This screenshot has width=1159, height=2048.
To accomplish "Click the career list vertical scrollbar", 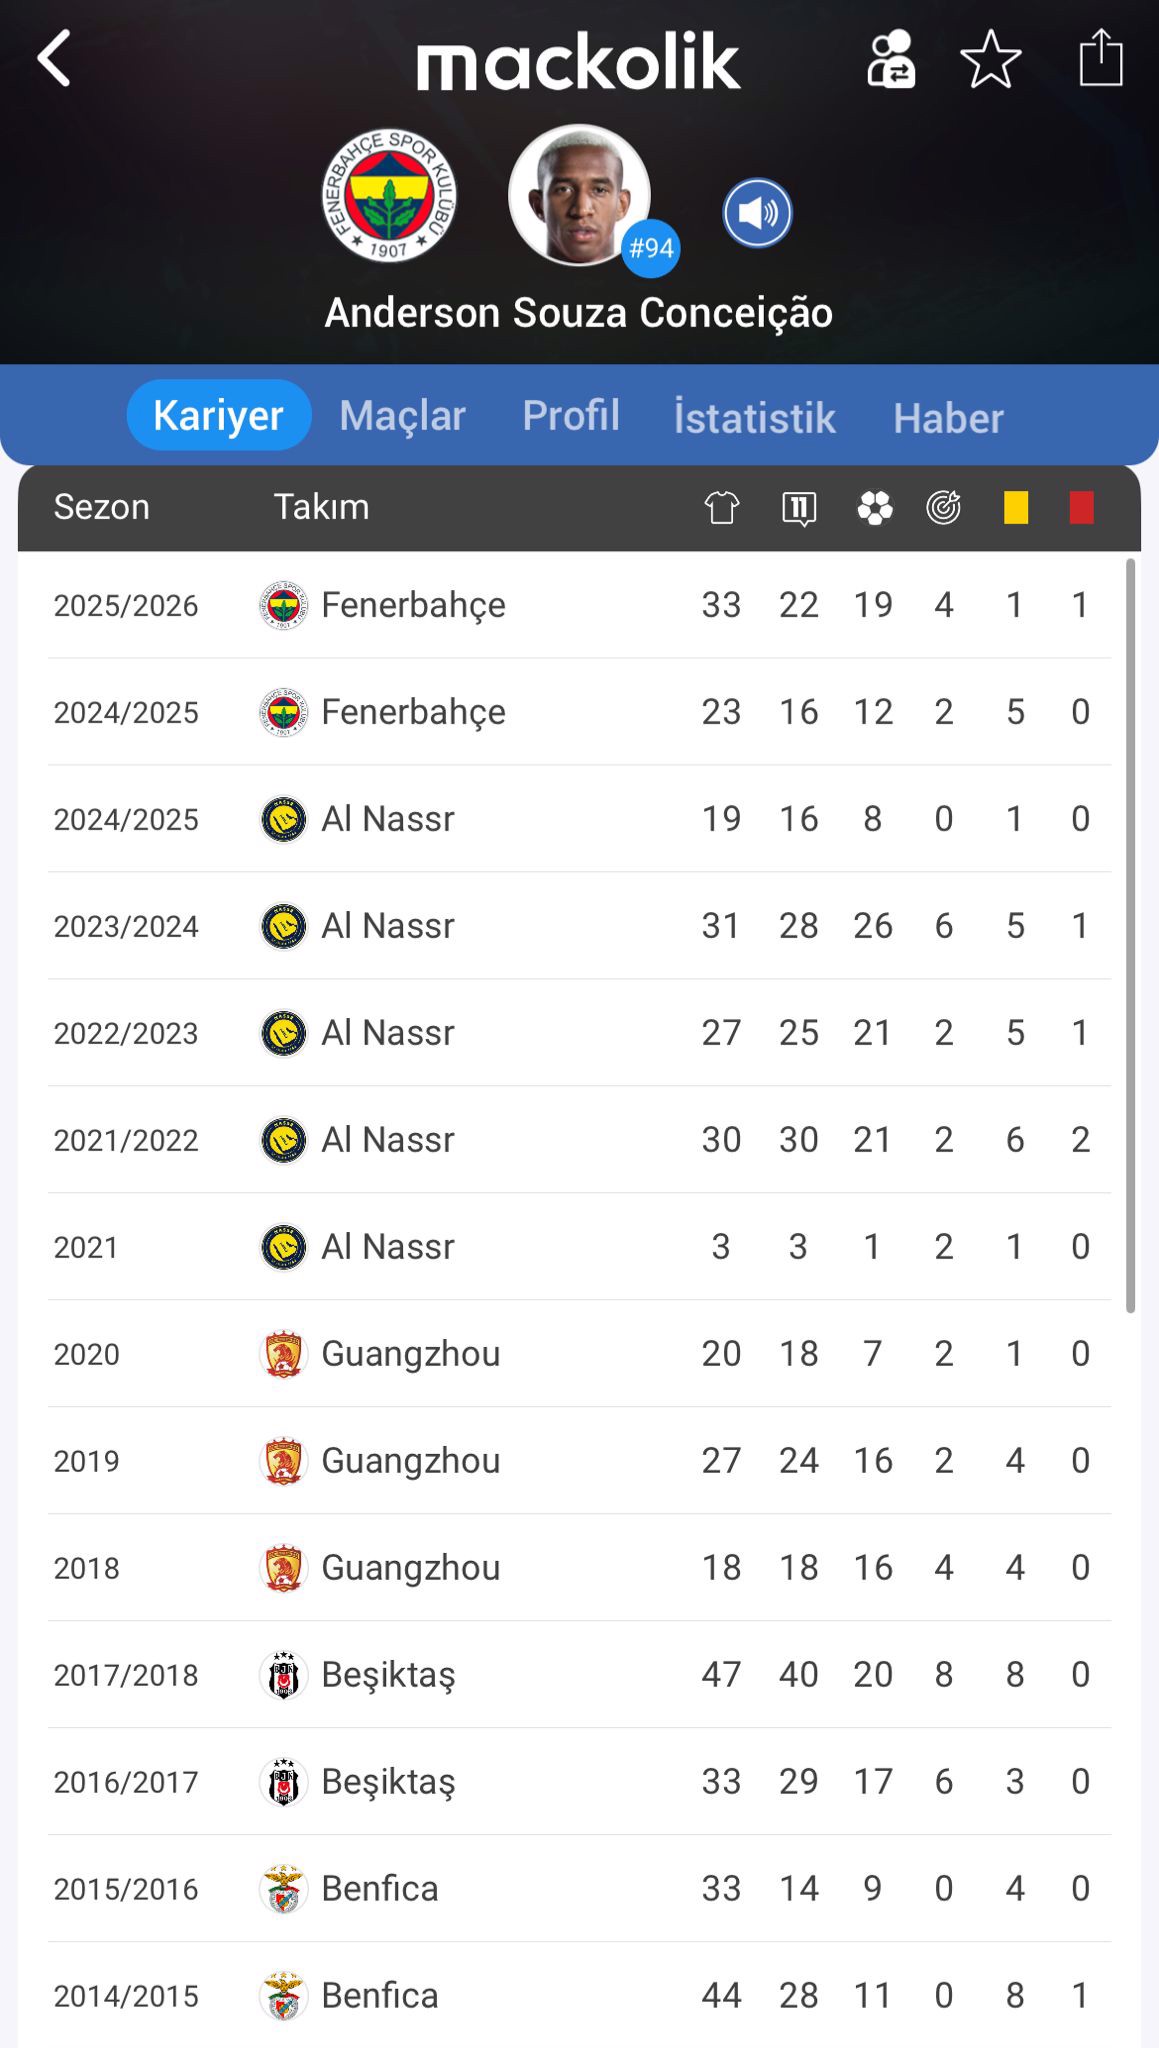I will pyautogui.click(x=1131, y=935).
